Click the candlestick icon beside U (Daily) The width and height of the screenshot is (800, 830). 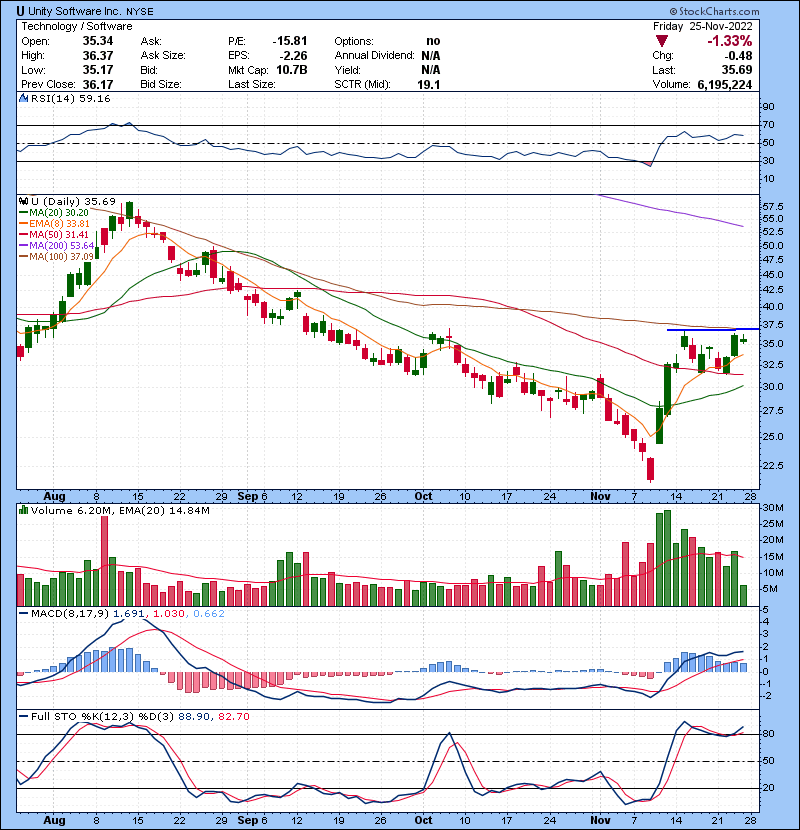tap(23, 201)
